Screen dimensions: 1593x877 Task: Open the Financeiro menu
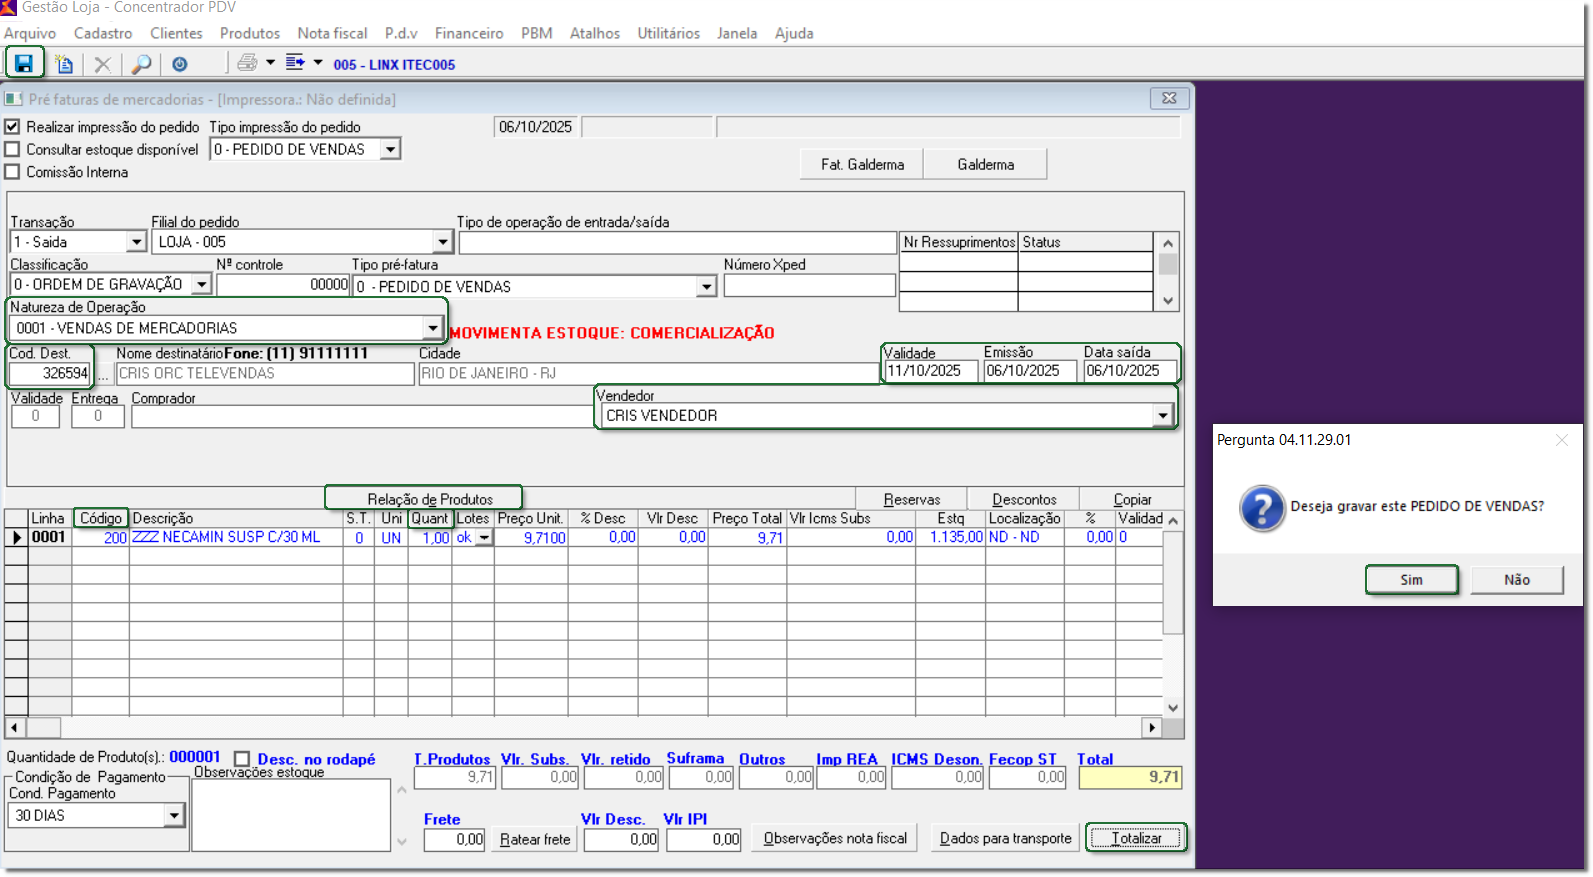468,33
